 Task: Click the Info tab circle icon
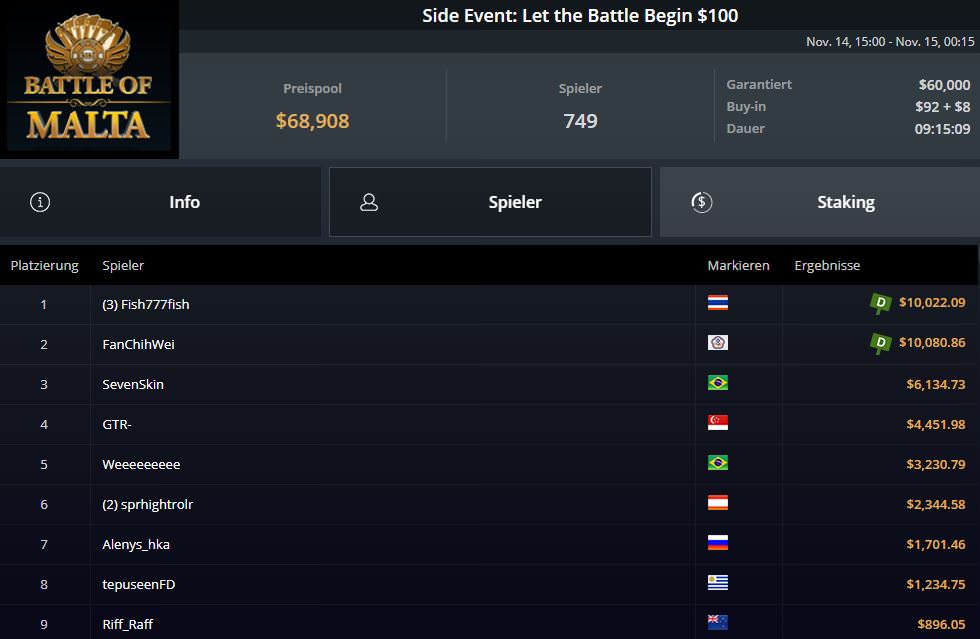[x=40, y=202]
